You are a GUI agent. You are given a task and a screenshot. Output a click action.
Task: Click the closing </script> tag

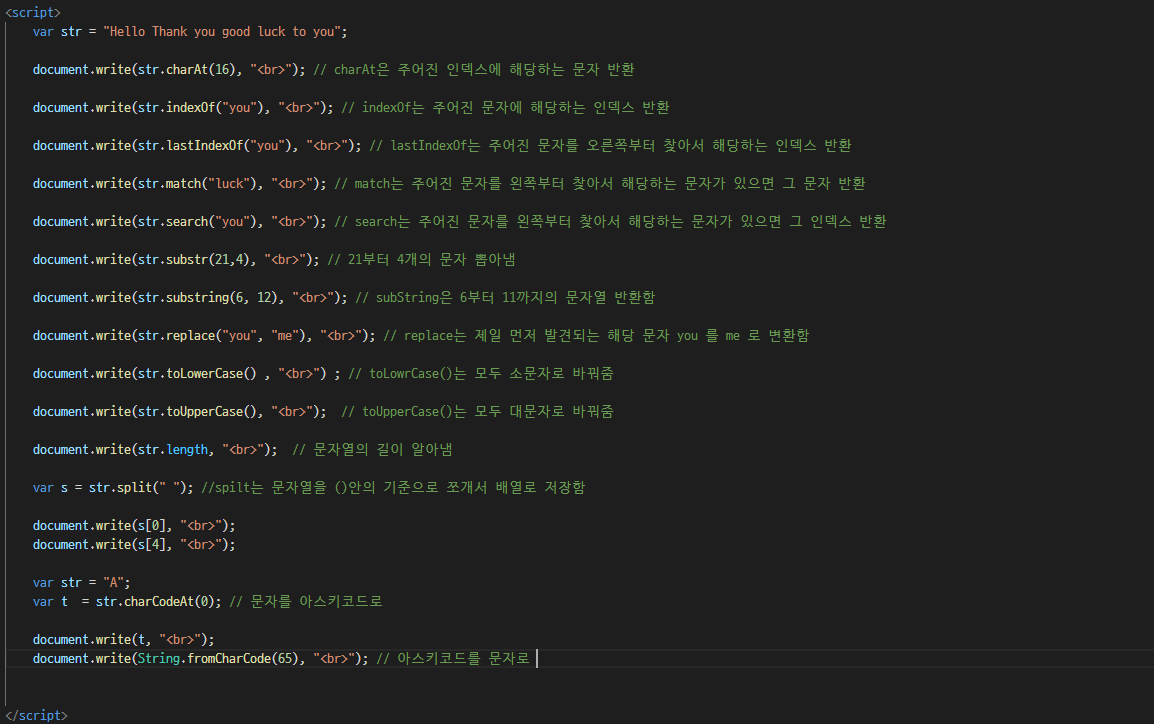point(36,715)
